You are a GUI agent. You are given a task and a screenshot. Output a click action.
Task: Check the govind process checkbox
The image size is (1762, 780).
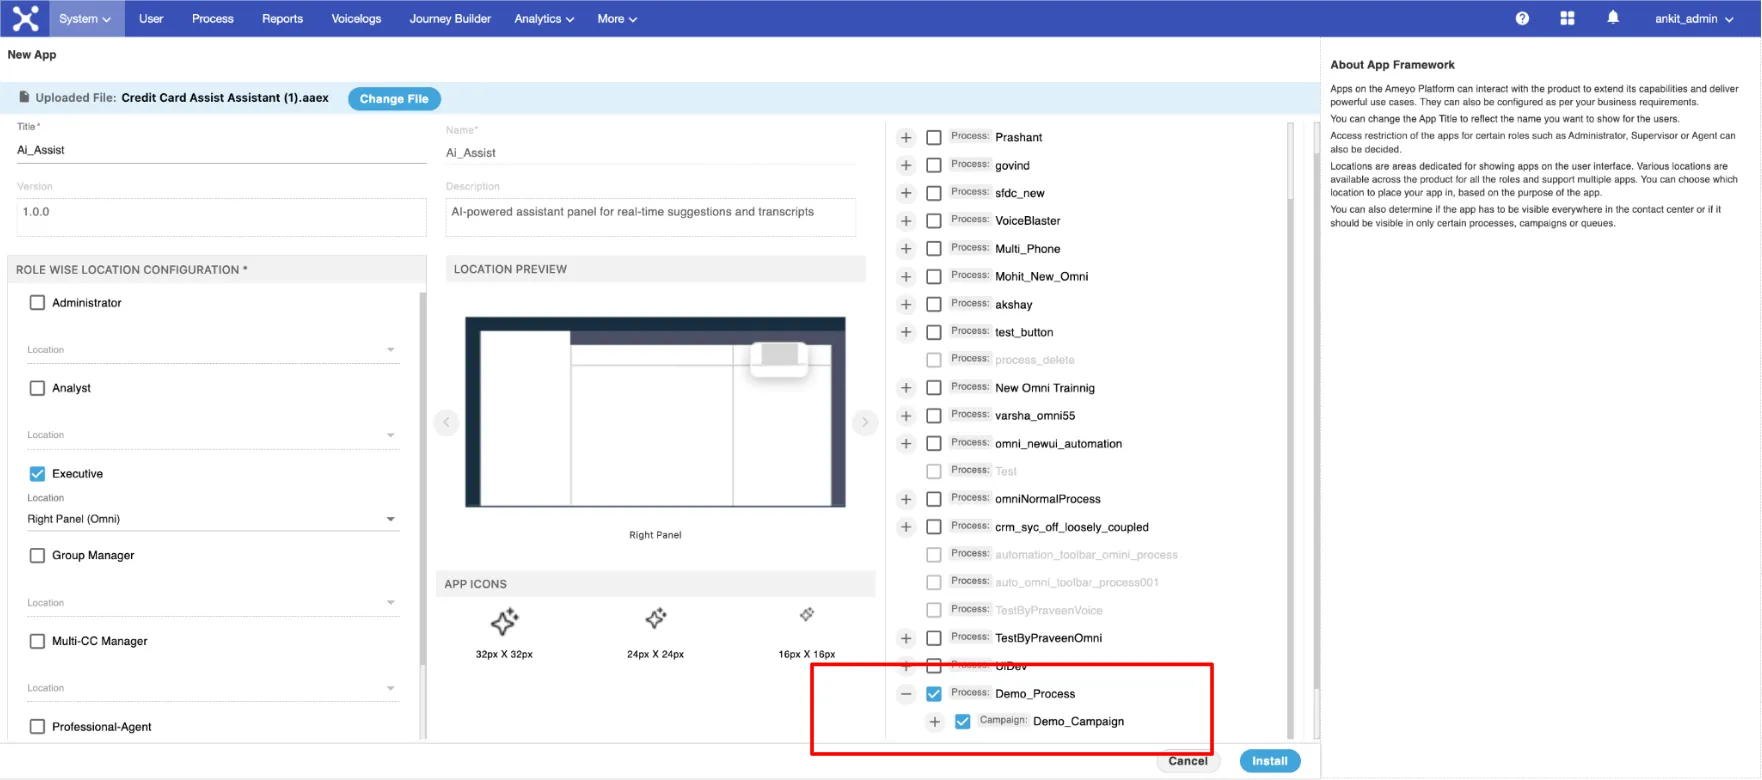(x=934, y=165)
